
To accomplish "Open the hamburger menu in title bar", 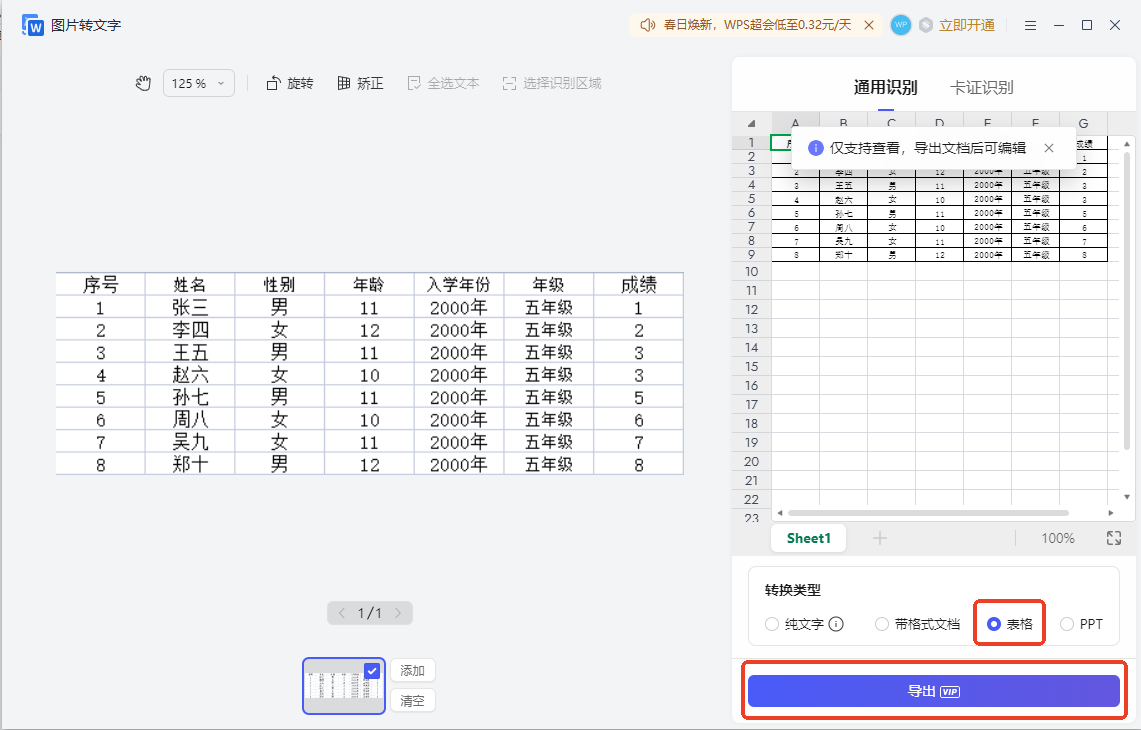I will [1030, 24].
